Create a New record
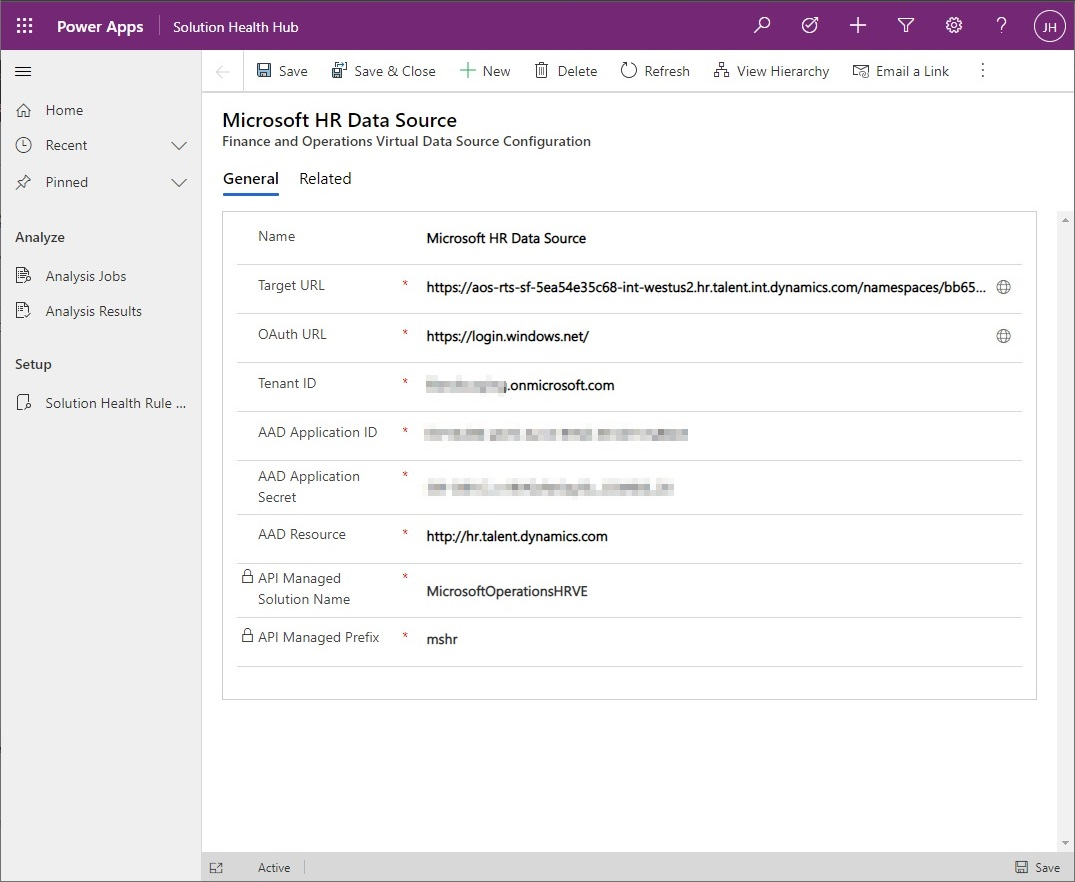The image size is (1075, 882). click(485, 71)
